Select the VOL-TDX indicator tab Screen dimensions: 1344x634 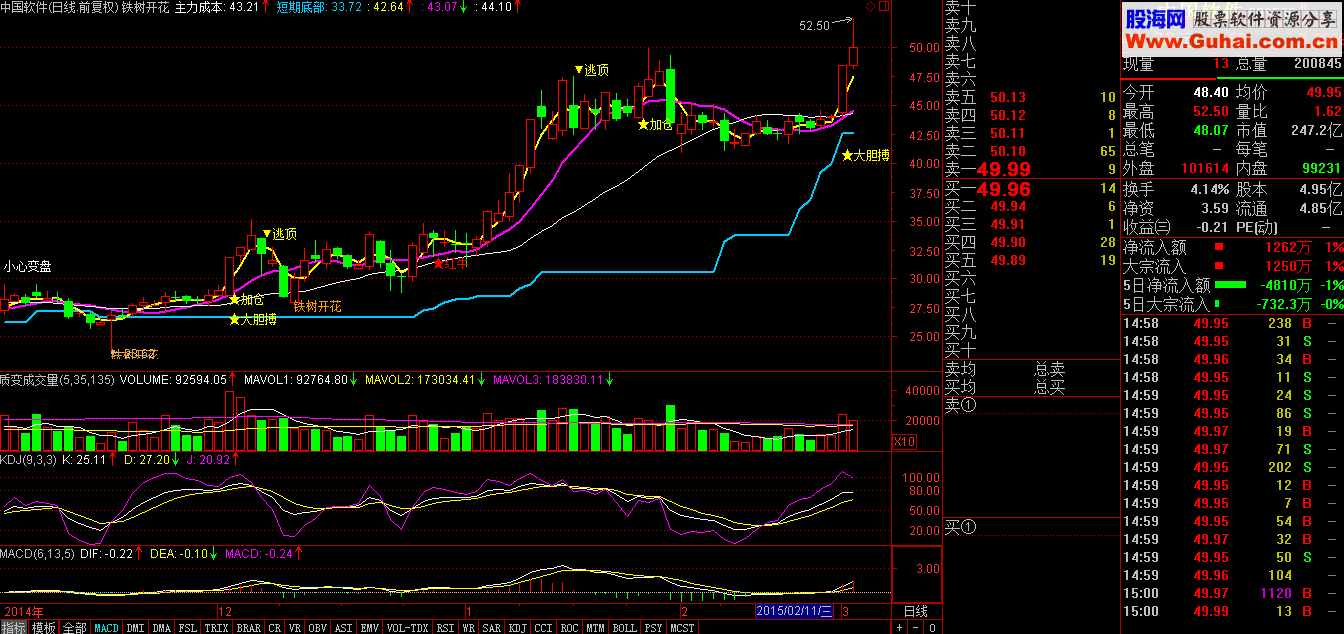pyautogui.click(x=407, y=627)
